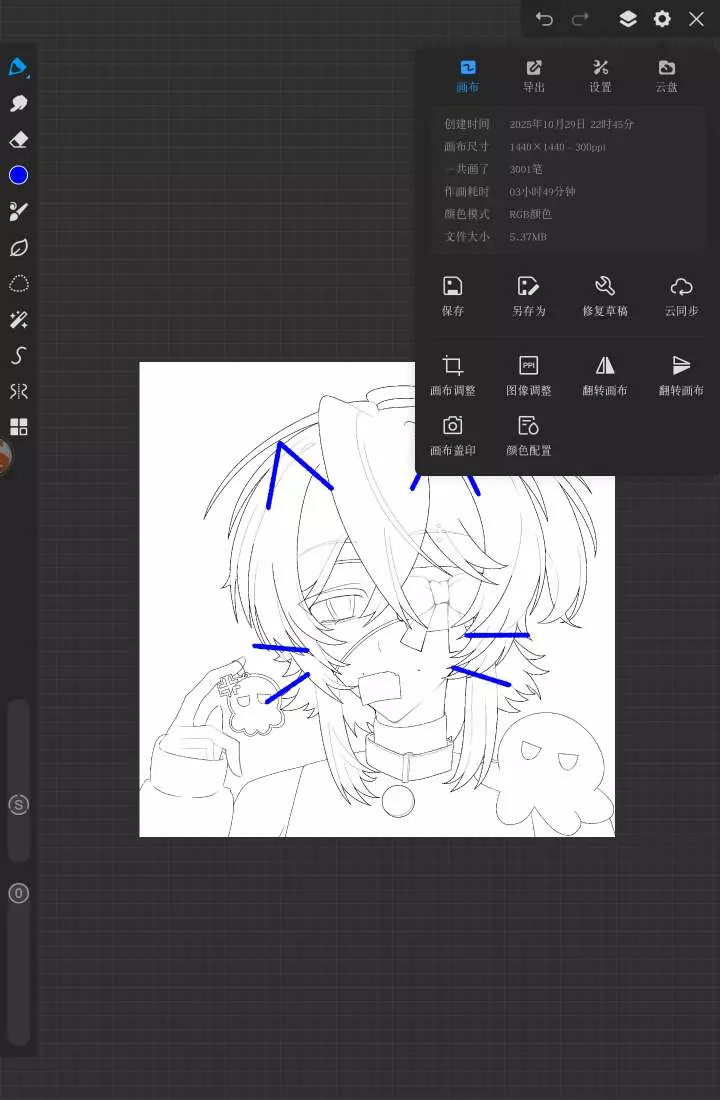Select the smudge finger tool
This screenshot has width=720, height=1100.
pyautogui.click(x=18, y=103)
